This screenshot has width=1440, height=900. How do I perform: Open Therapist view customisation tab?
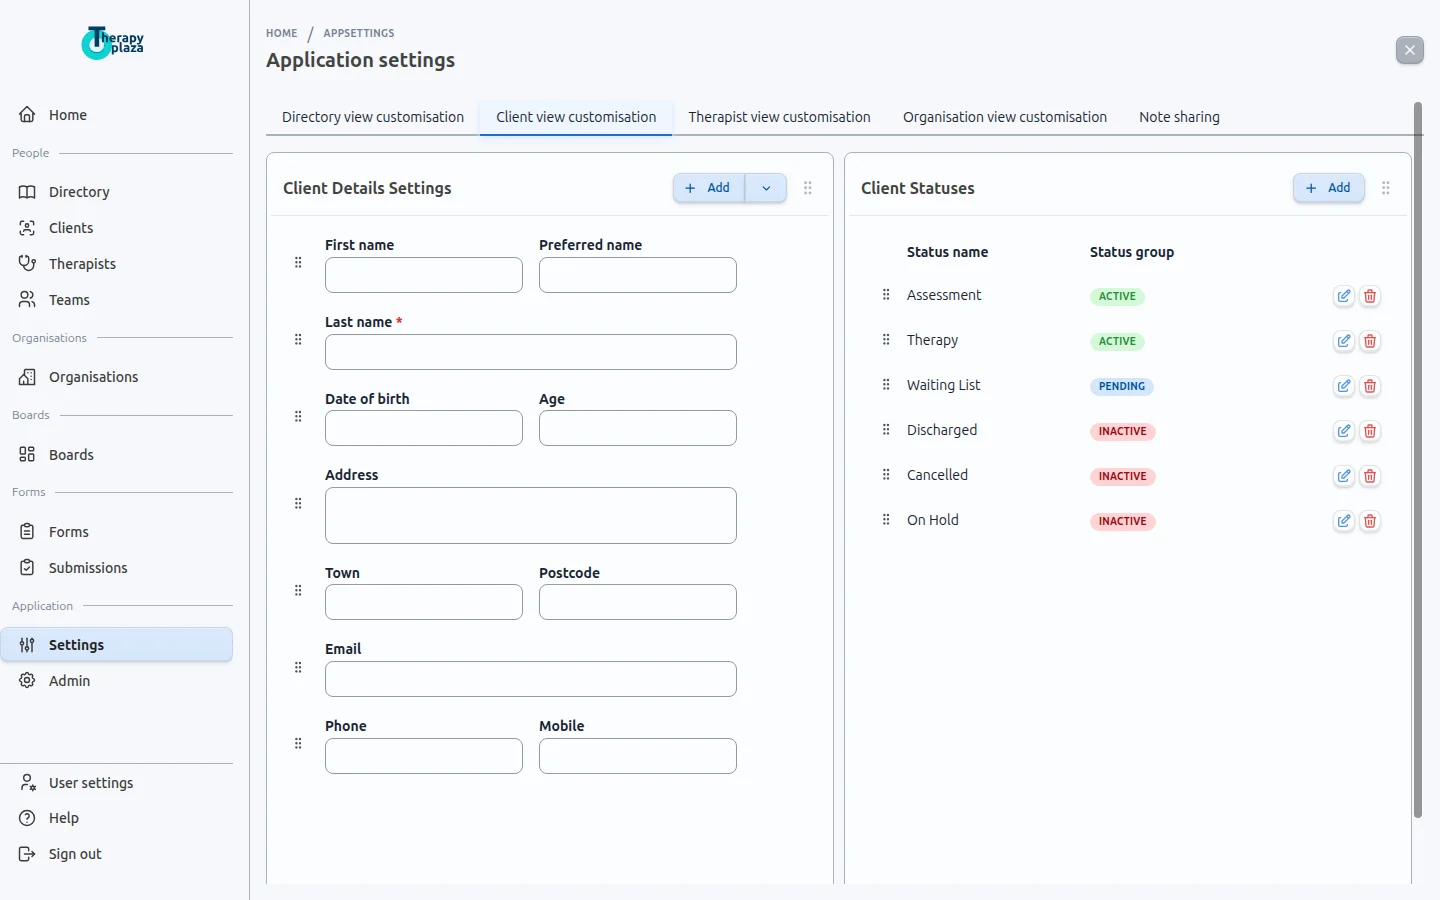tap(779, 117)
